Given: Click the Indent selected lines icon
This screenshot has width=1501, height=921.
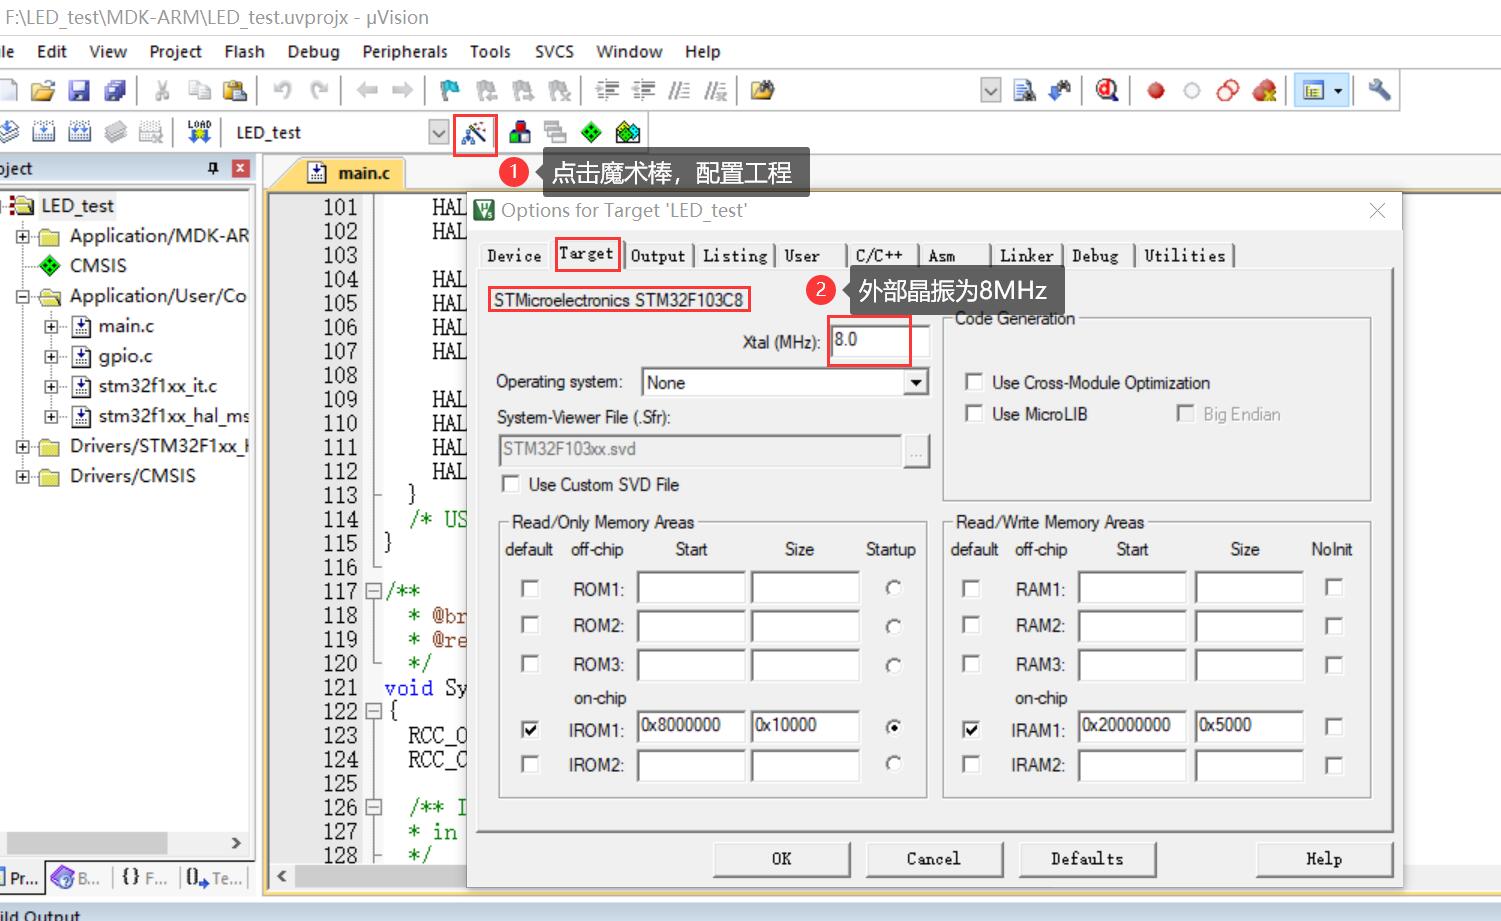Looking at the screenshot, I should [607, 91].
